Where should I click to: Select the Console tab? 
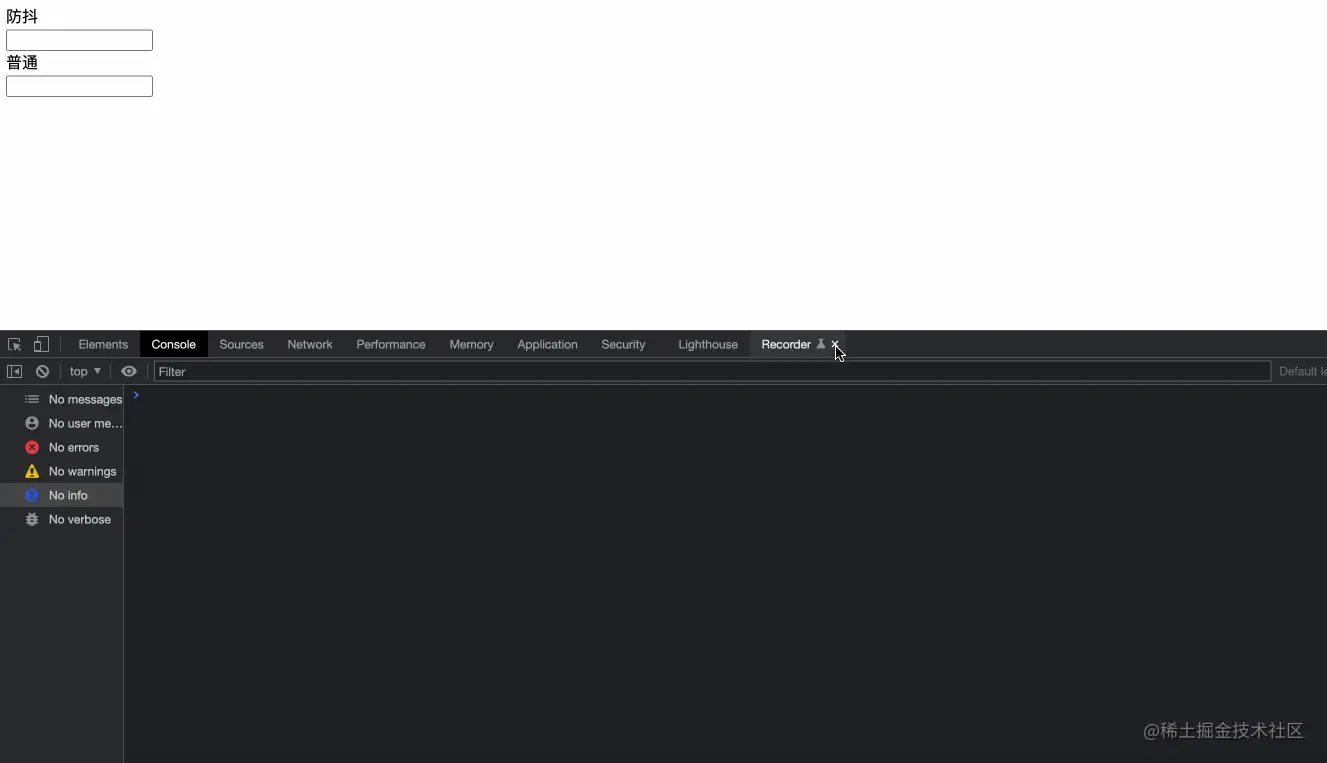[x=173, y=344]
